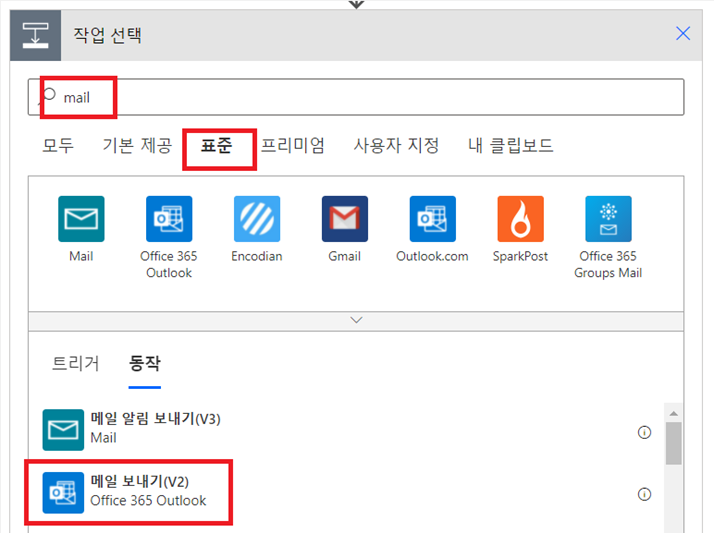Show info for 메일 알림 보내기(V3)
Image resolution: width=714 pixels, height=533 pixels.
tap(644, 432)
